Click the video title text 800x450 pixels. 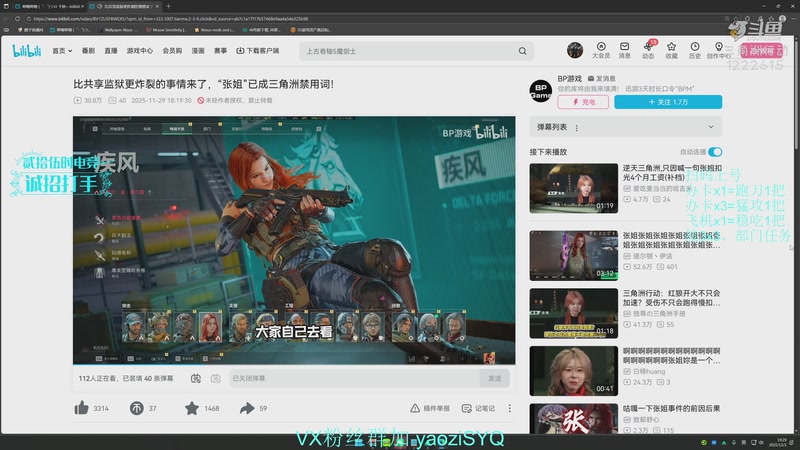pos(204,84)
